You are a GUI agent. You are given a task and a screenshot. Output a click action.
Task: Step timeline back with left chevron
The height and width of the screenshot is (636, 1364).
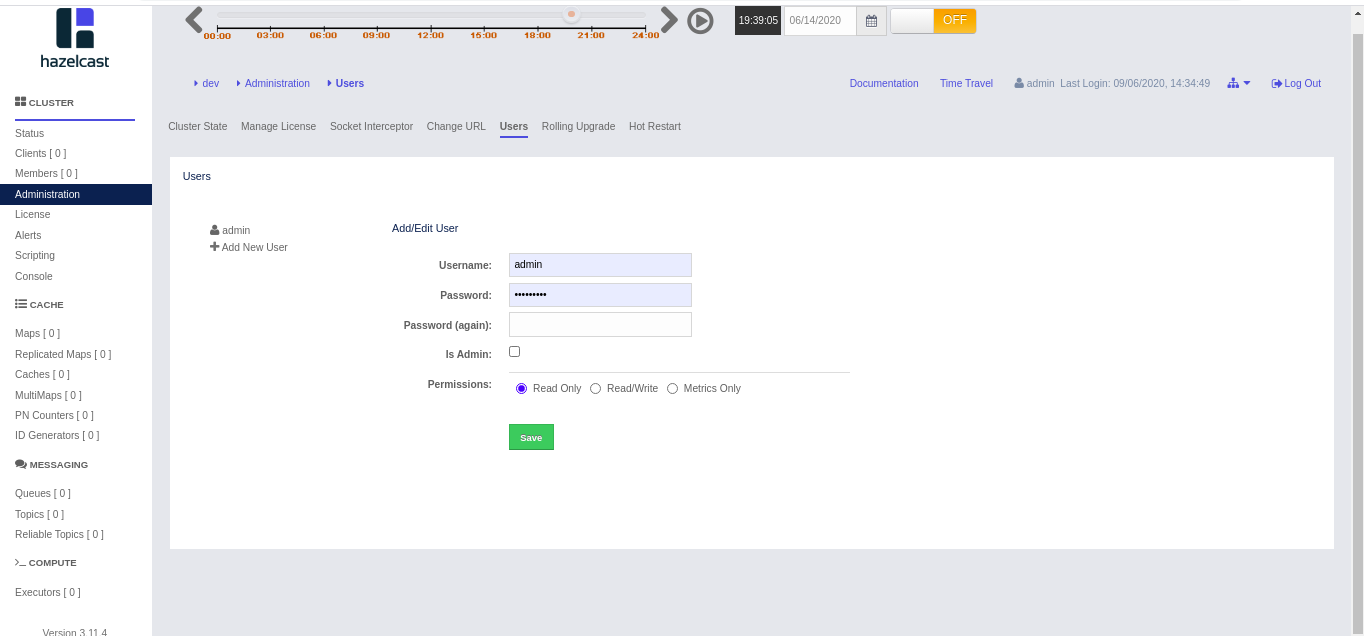point(194,20)
